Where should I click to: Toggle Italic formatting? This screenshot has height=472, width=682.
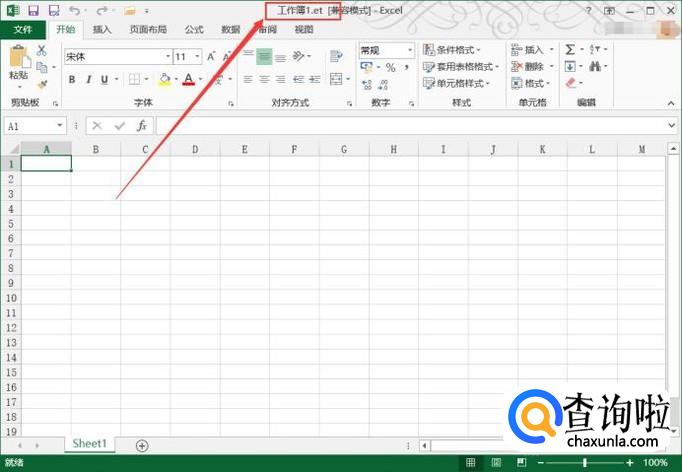[x=88, y=80]
